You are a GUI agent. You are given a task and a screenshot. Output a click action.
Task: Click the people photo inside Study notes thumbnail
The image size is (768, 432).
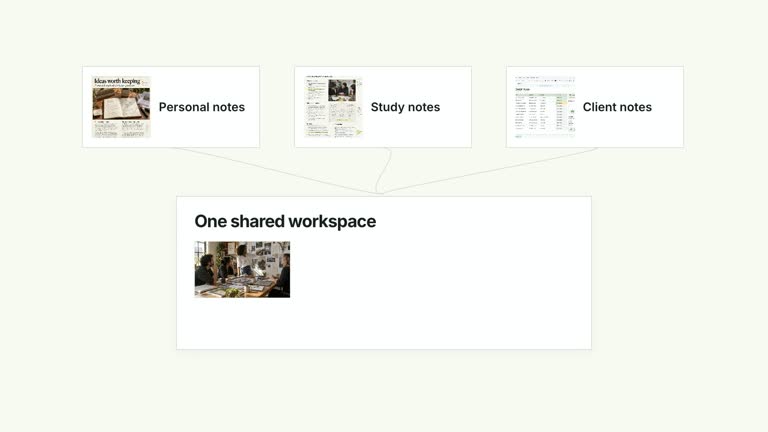pyautogui.click(x=342, y=90)
